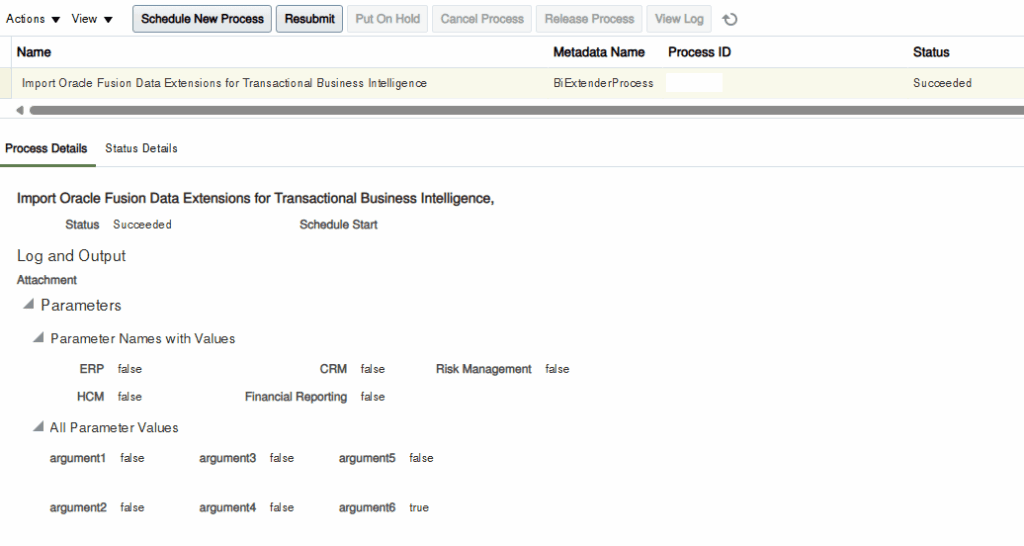Open the View menu
This screenshot has width=1024, height=546.
tap(92, 19)
